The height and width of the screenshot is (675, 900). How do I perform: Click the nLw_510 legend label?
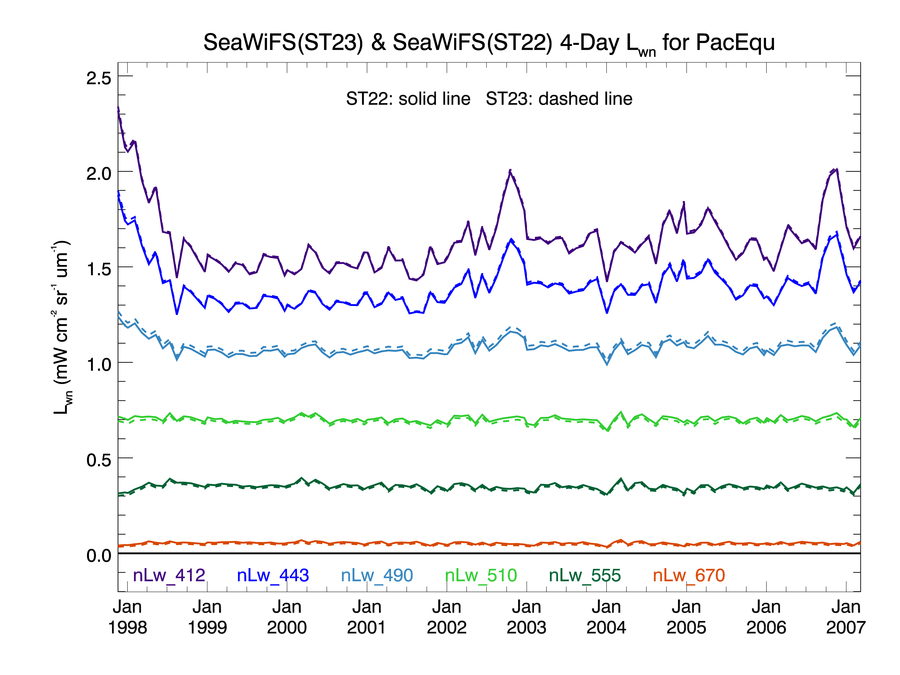pyautogui.click(x=481, y=575)
